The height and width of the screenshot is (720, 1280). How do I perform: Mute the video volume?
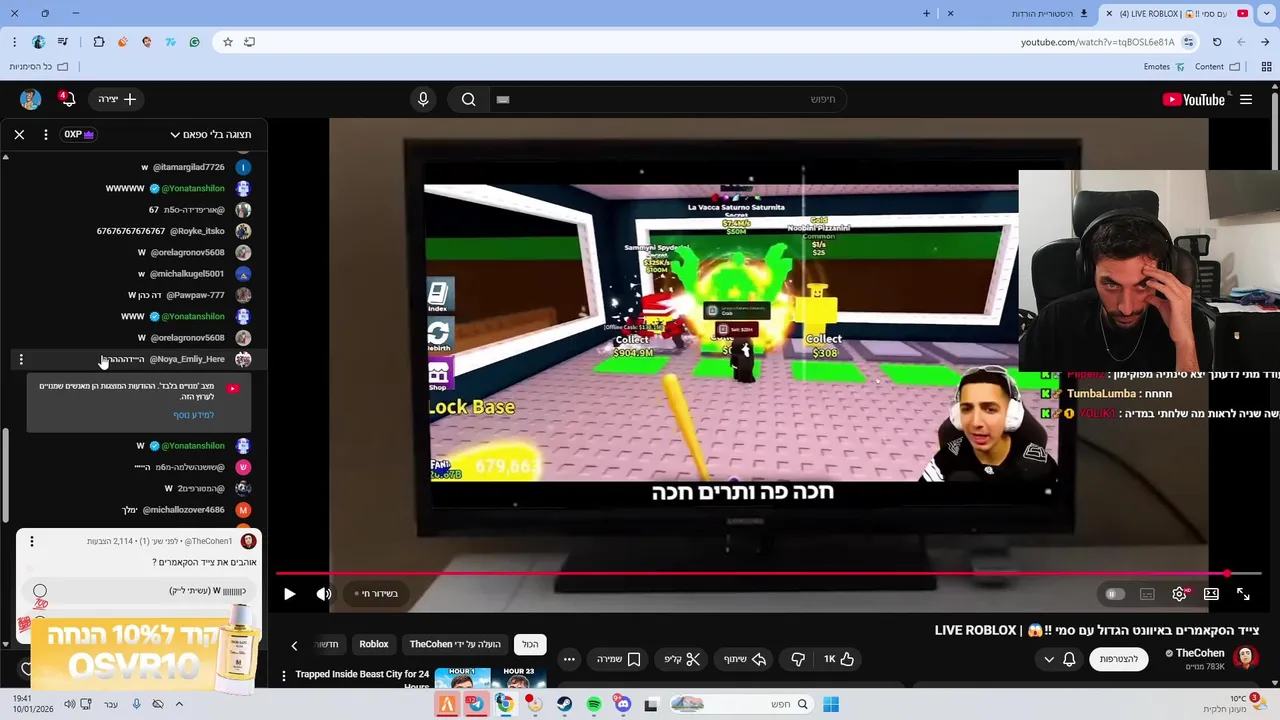(324, 594)
